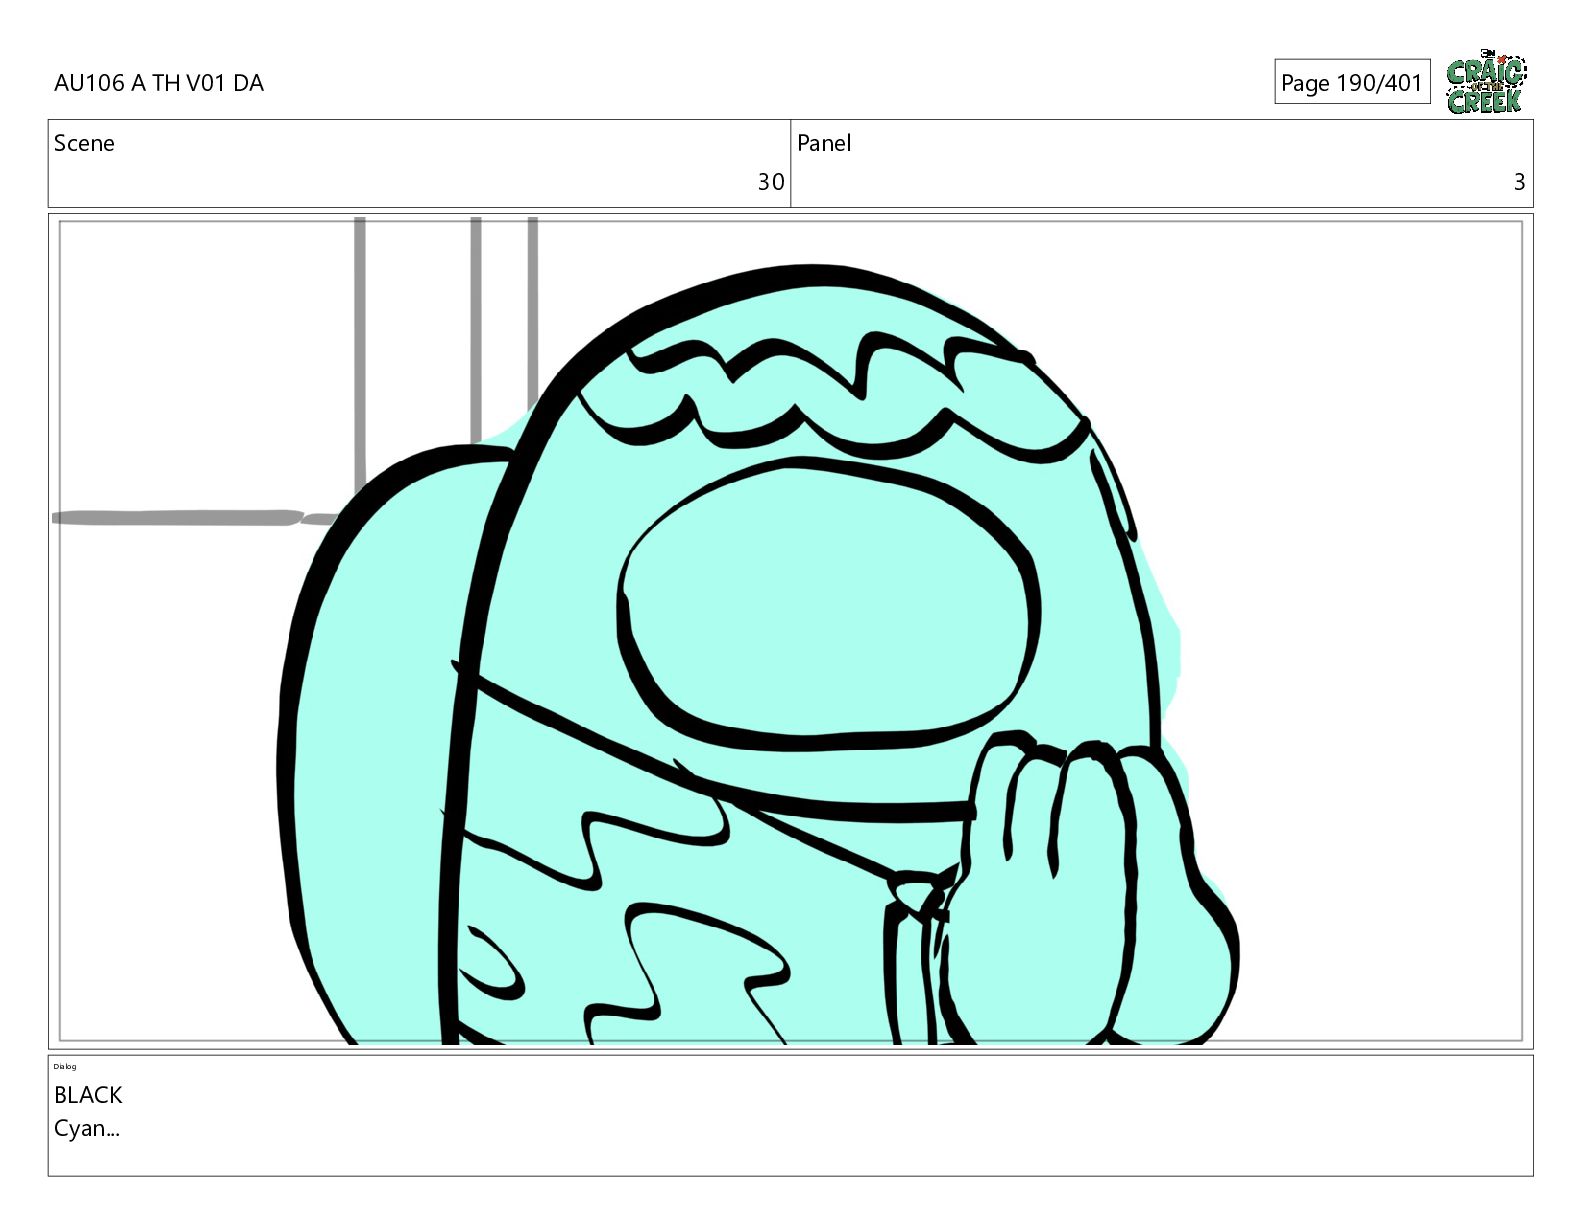1584x1224 pixels.
Task: Click the cyan crewmate storyboard drawing
Action: 758,655
